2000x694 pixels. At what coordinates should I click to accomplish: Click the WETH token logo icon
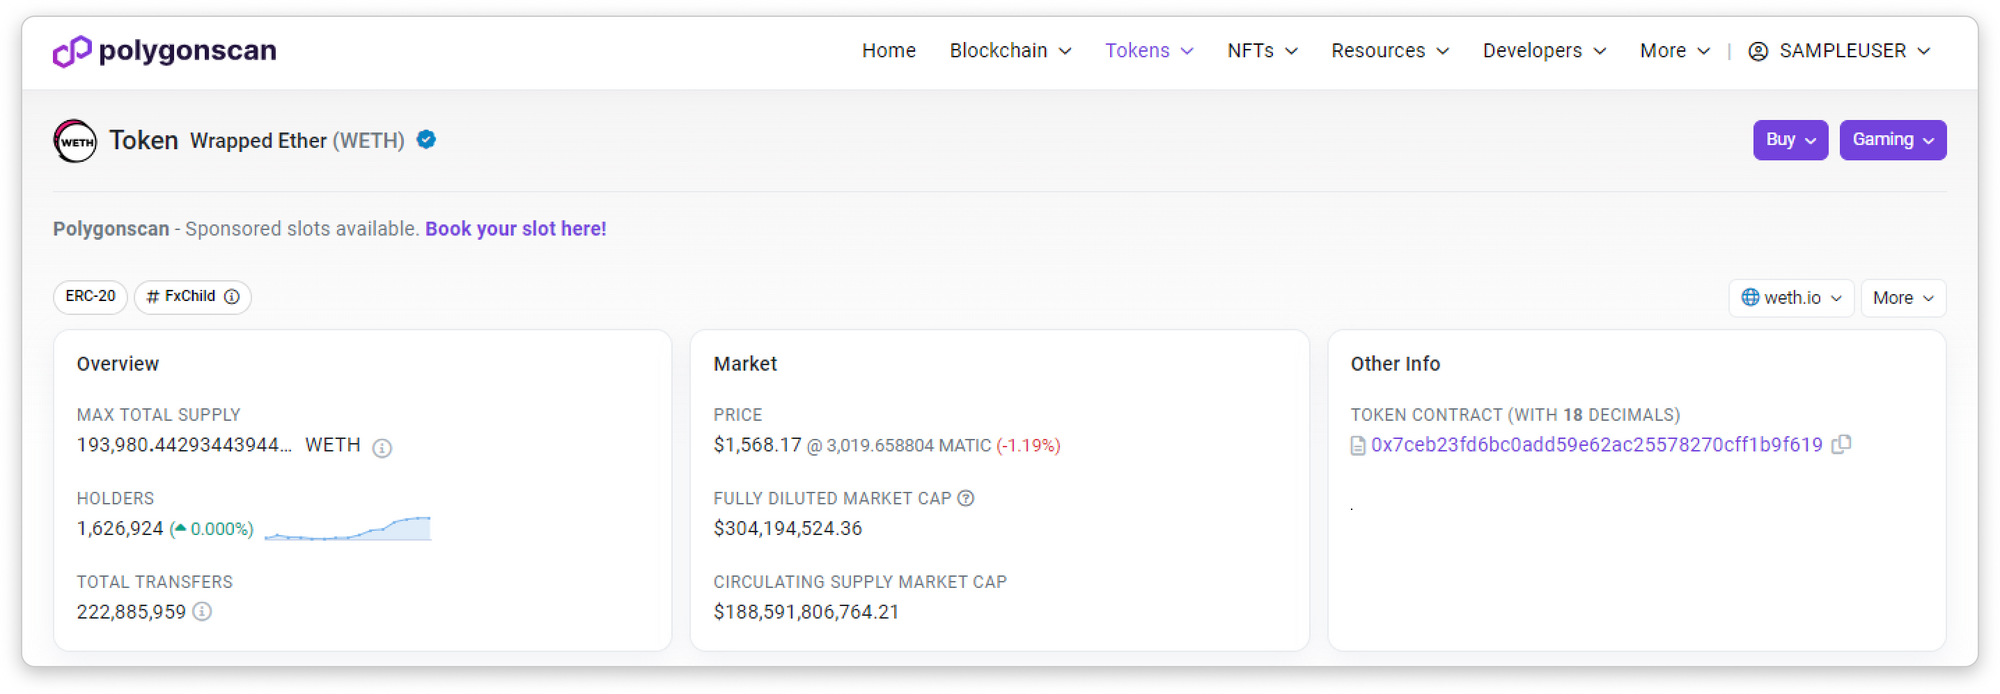tap(75, 141)
